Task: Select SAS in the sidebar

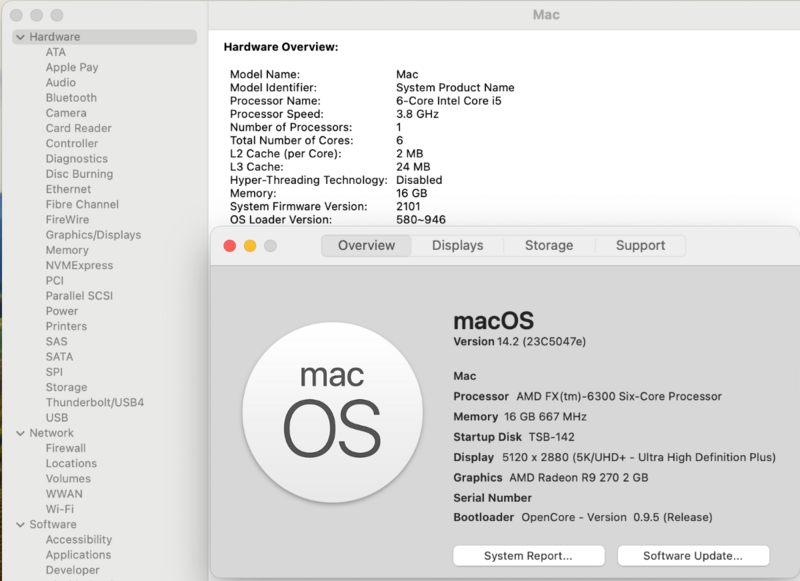Action: (57, 341)
